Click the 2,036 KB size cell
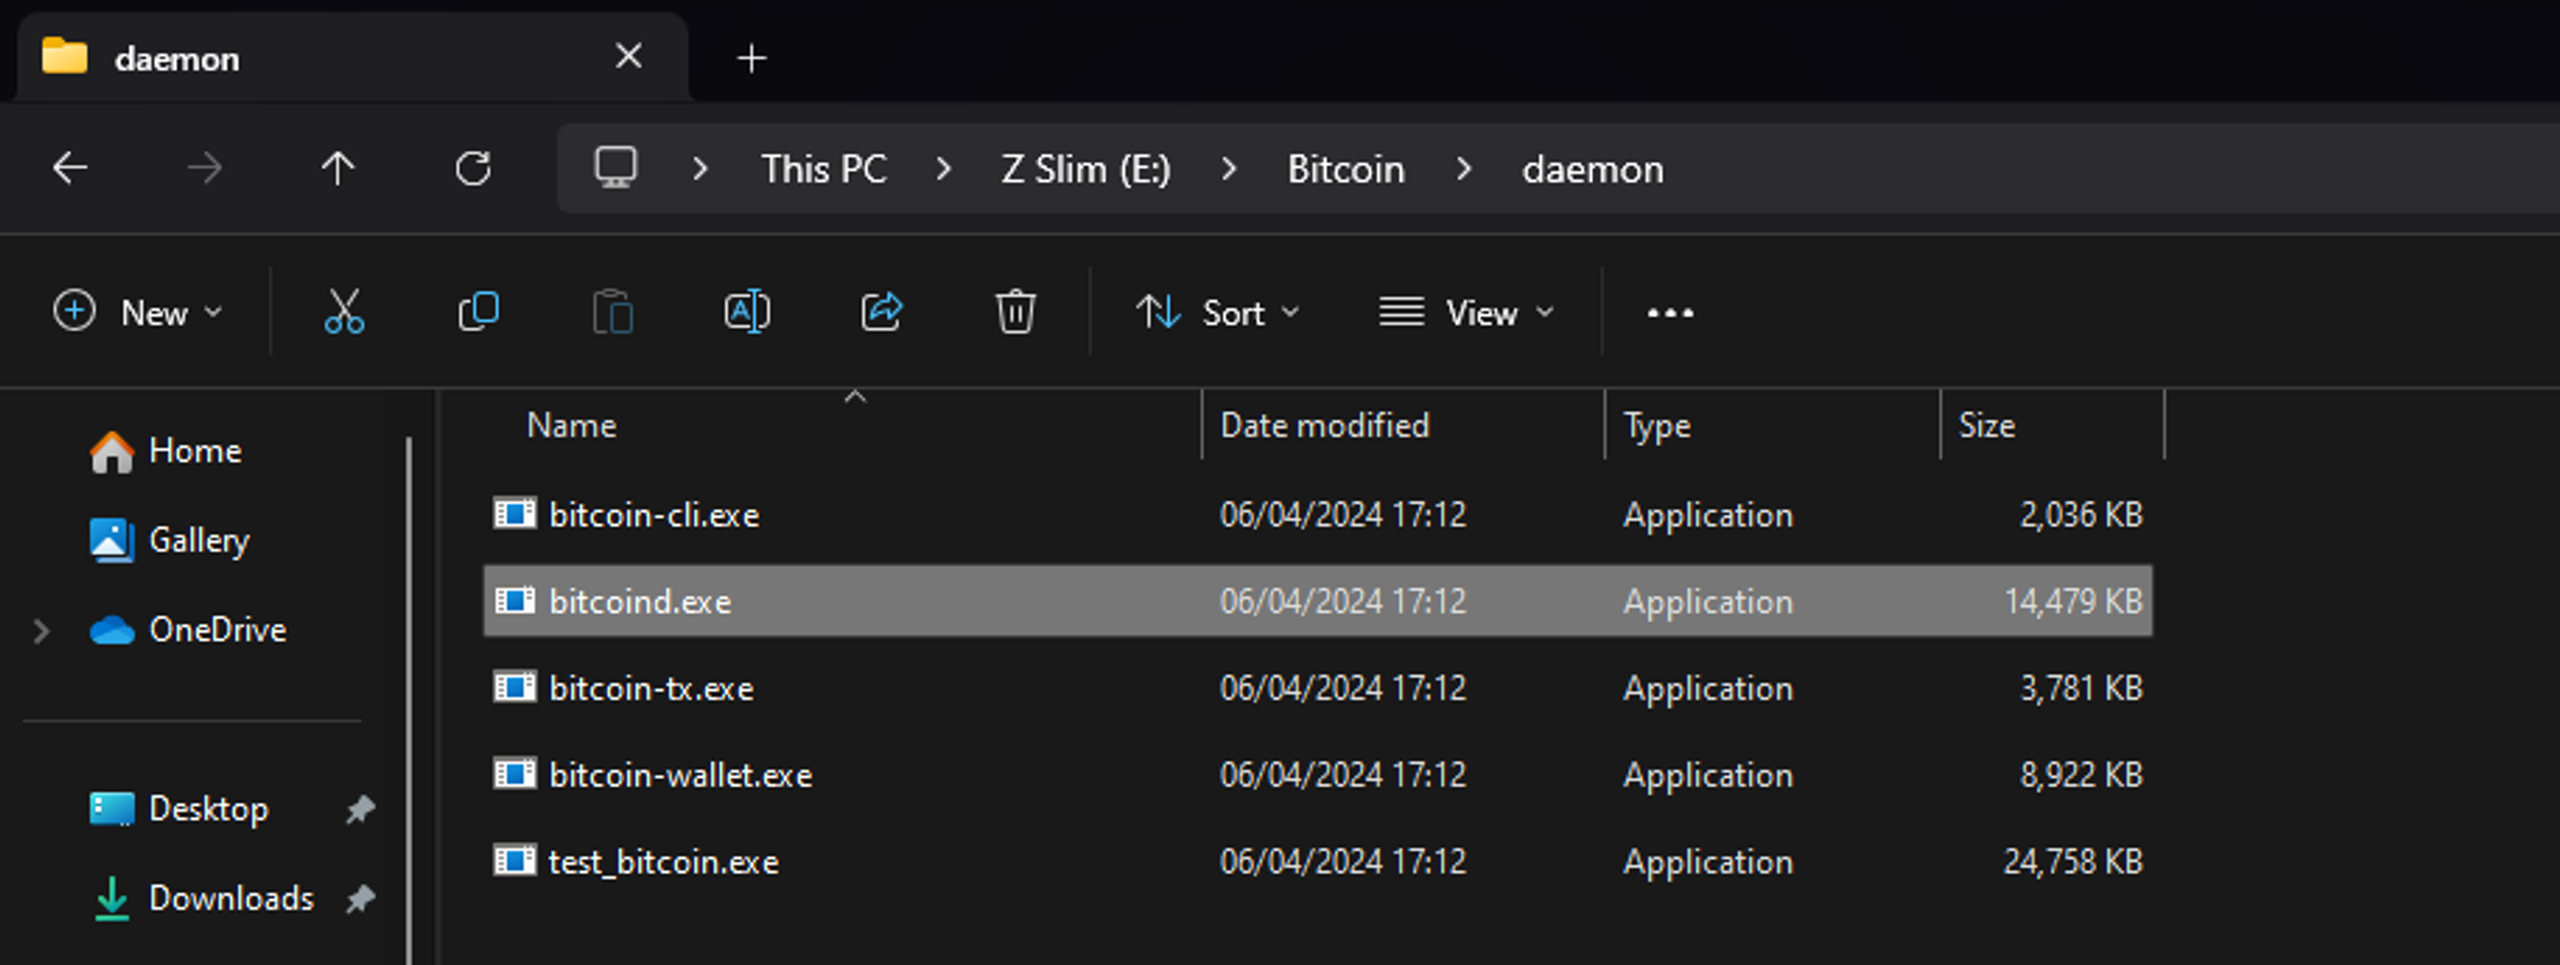 [2081, 514]
